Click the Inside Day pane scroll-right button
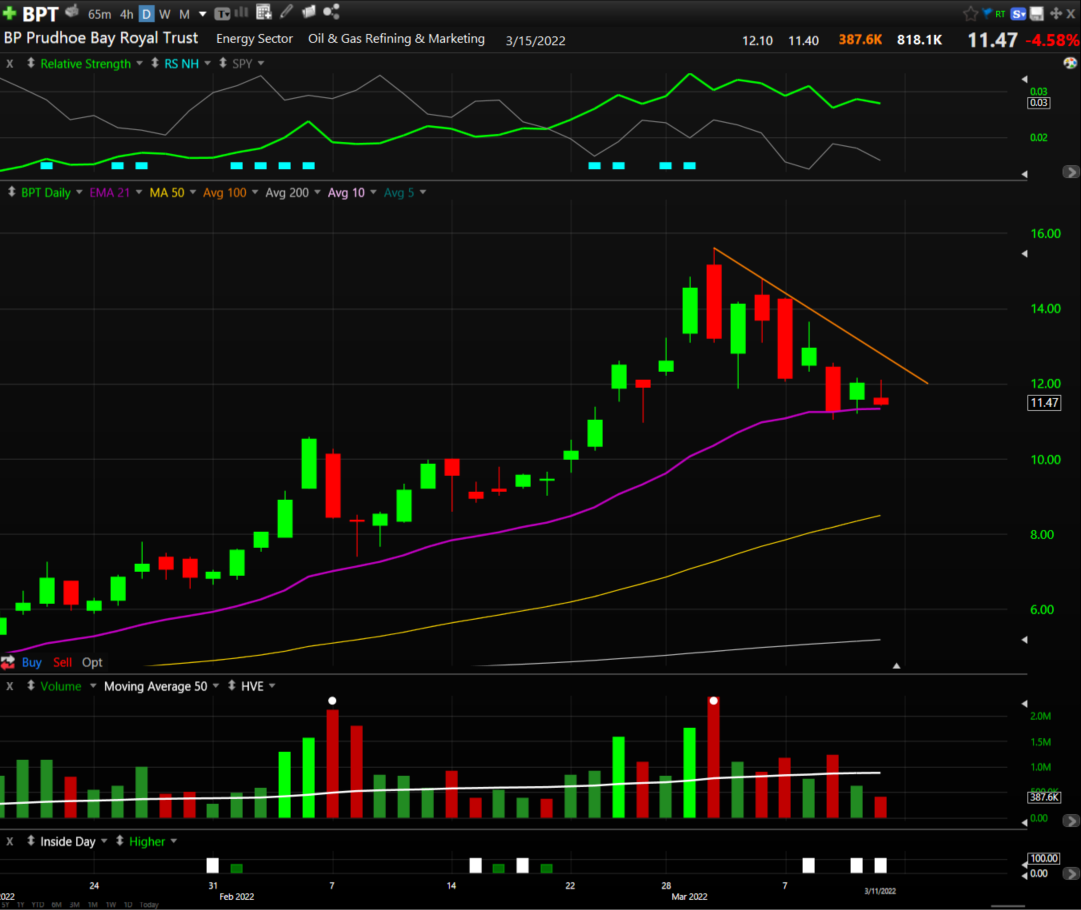 [1071, 873]
